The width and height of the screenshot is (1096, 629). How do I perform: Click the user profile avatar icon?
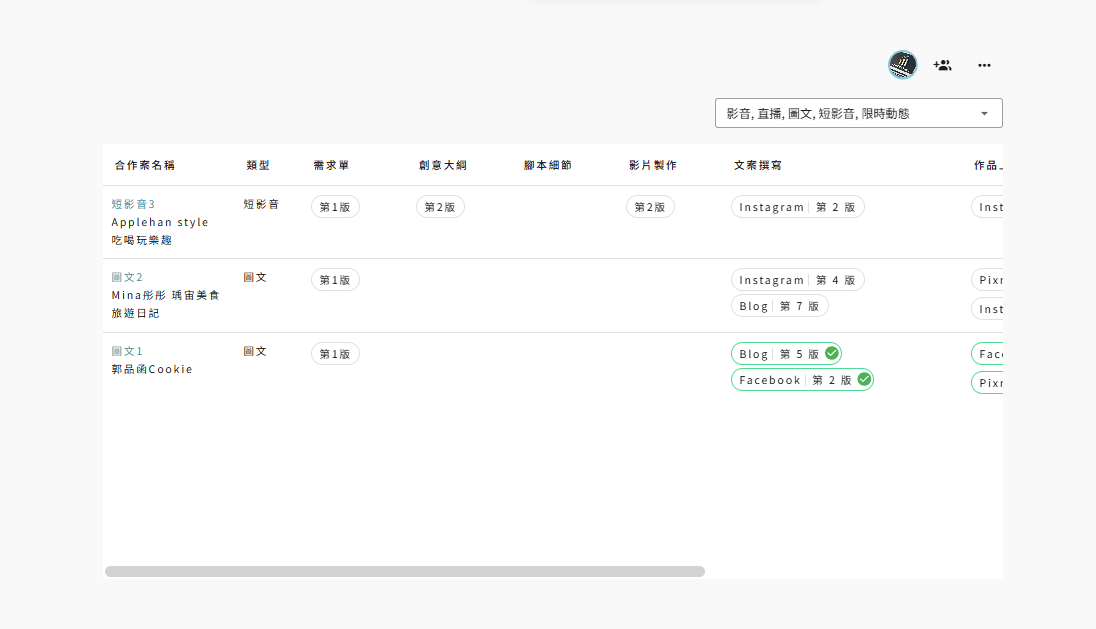point(903,65)
